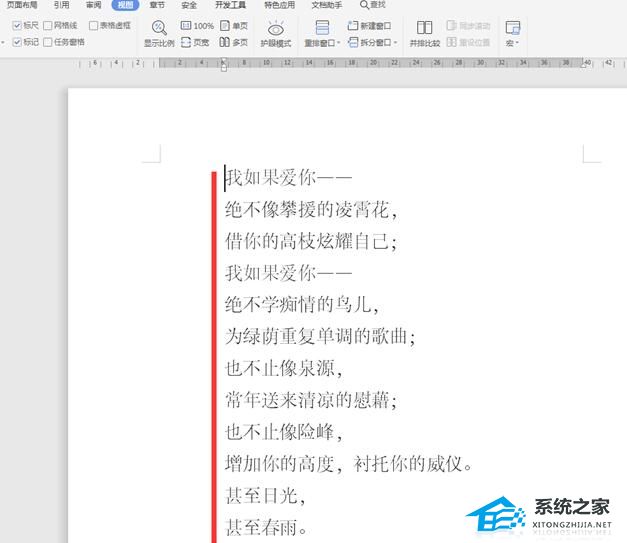
Task: Open the 安全 security tab
Action: [189, 5]
